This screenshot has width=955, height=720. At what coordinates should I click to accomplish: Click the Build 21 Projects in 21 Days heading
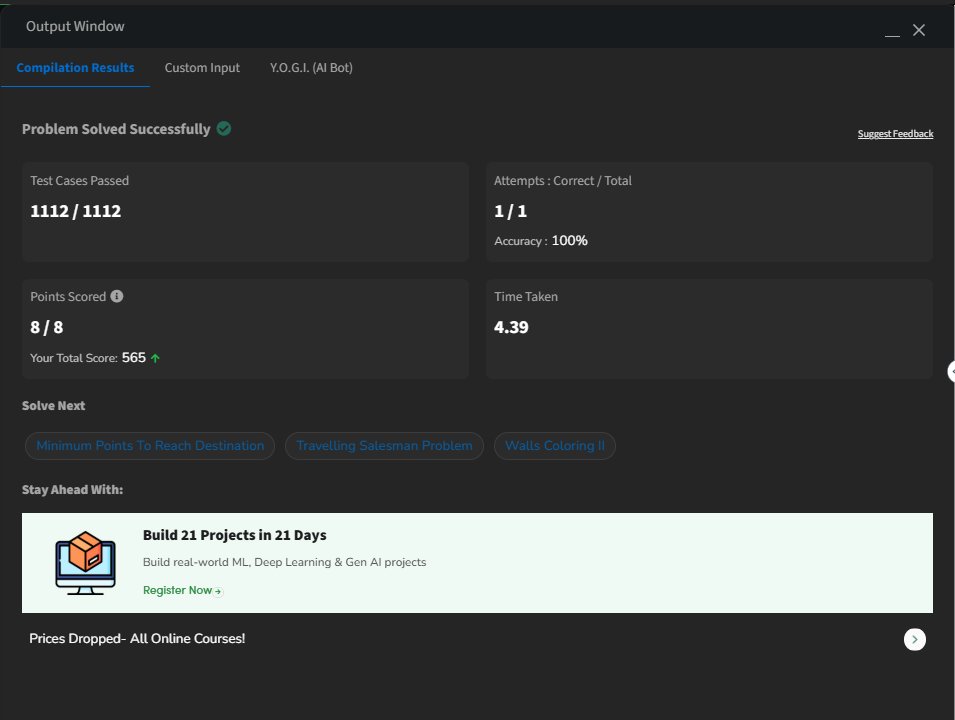pos(235,535)
